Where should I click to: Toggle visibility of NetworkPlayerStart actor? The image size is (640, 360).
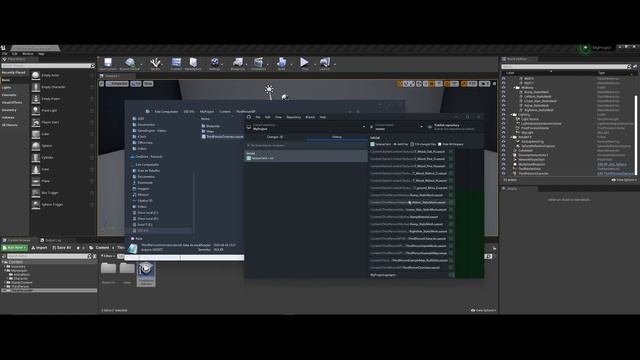click(x=503, y=160)
